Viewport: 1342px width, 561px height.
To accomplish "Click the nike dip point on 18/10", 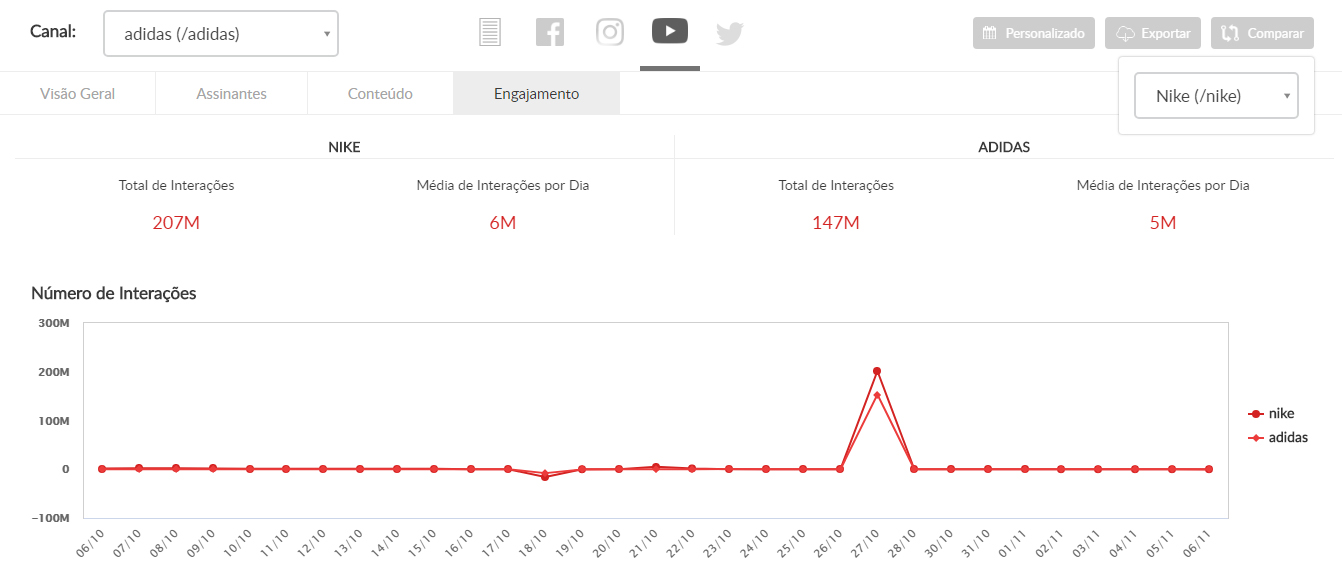I will click(x=545, y=477).
